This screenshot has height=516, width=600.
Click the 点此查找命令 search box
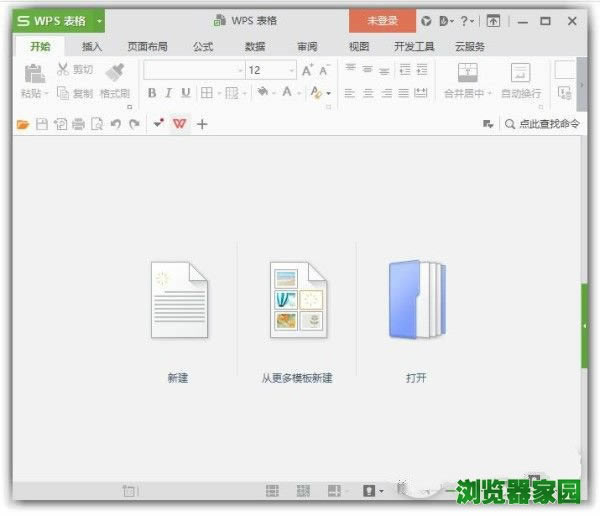pos(542,124)
